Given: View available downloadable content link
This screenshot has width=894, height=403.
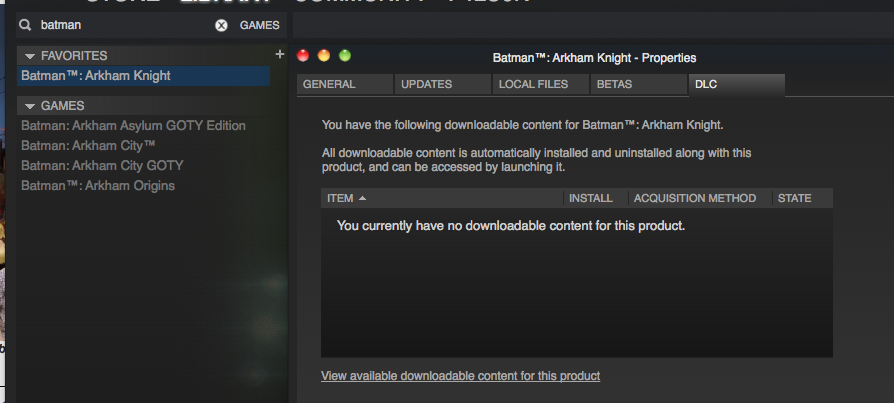Looking at the screenshot, I should (460, 376).
